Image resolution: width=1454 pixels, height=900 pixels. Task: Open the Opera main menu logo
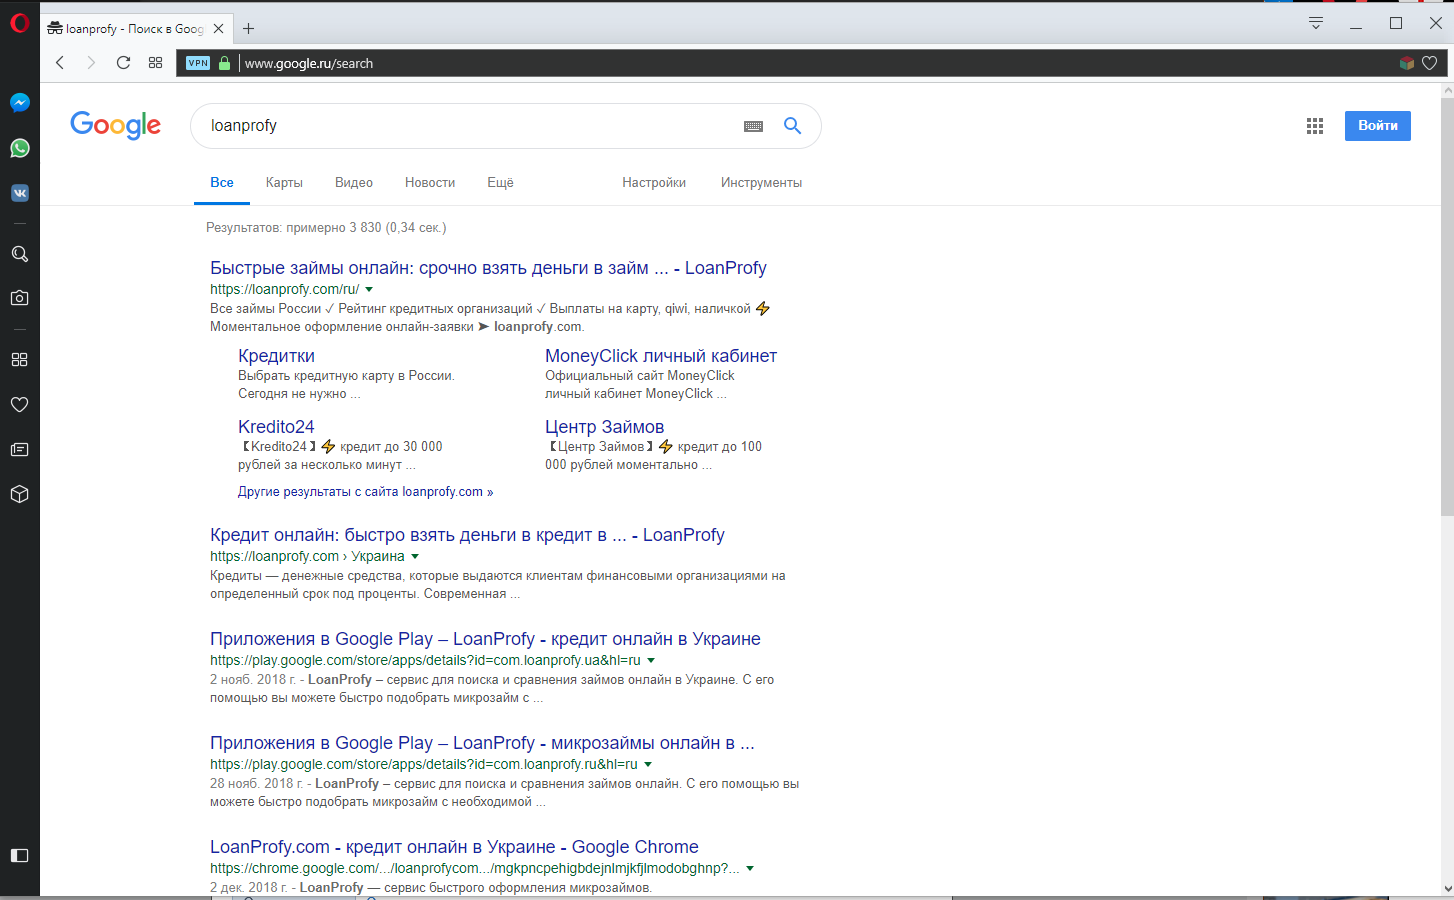[x=19, y=22]
